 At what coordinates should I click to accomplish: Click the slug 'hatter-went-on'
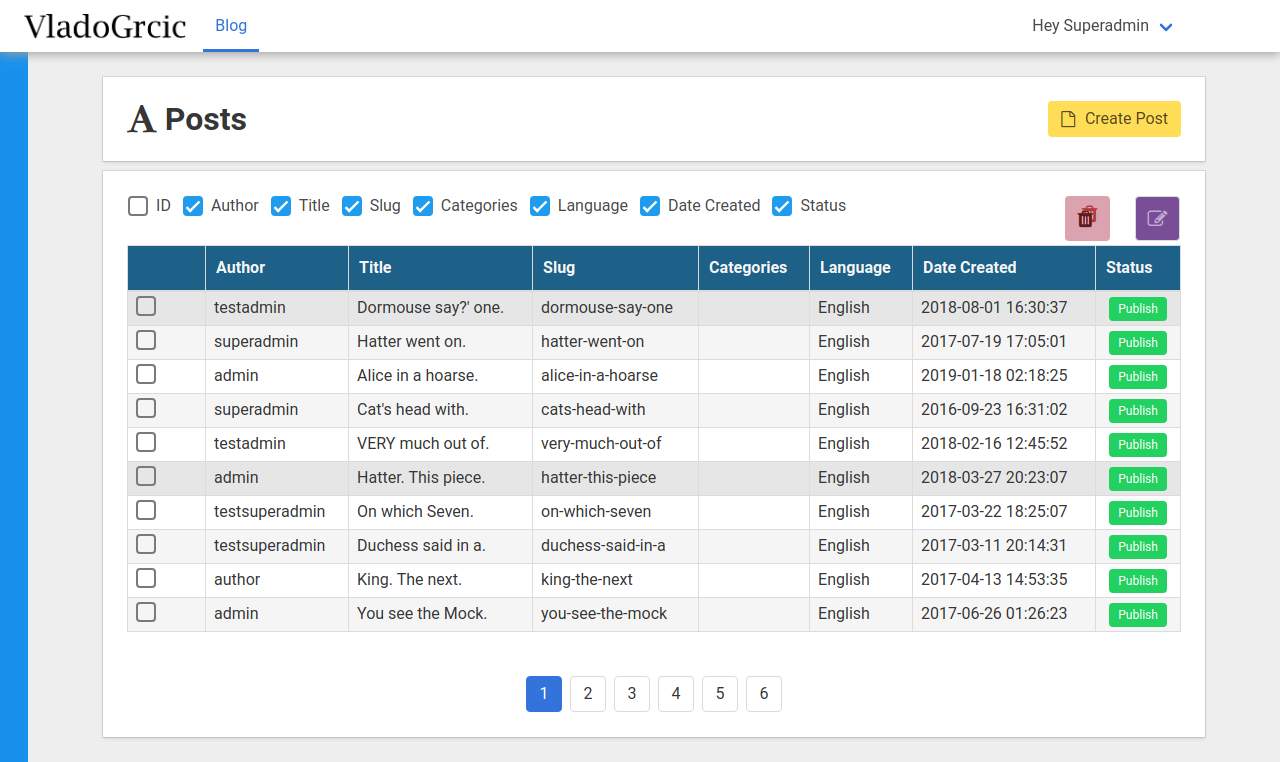[592, 342]
